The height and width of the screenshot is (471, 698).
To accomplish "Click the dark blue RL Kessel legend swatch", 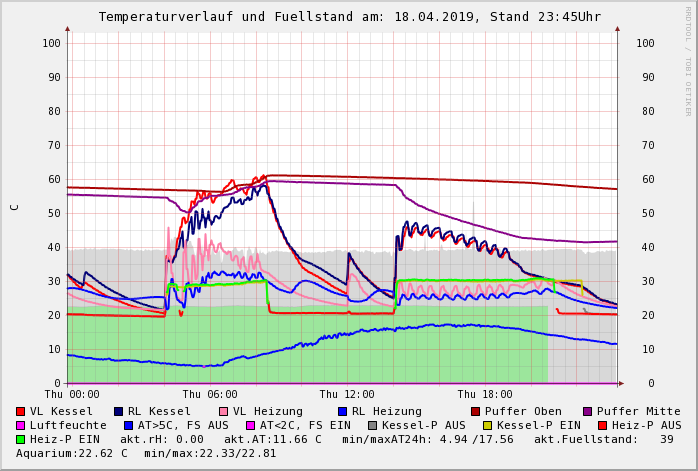I will [118, 411].
